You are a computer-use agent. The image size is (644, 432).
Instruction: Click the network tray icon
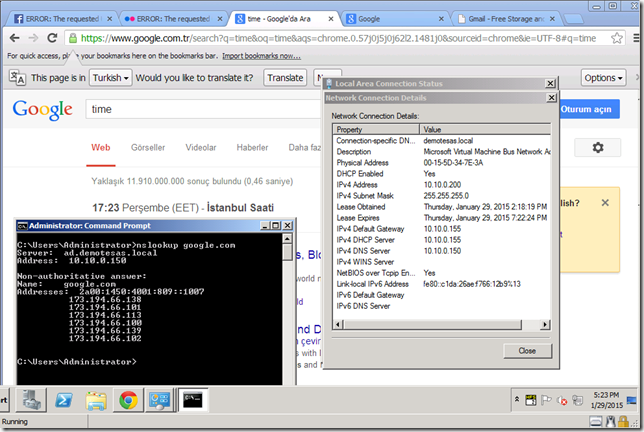577,400
